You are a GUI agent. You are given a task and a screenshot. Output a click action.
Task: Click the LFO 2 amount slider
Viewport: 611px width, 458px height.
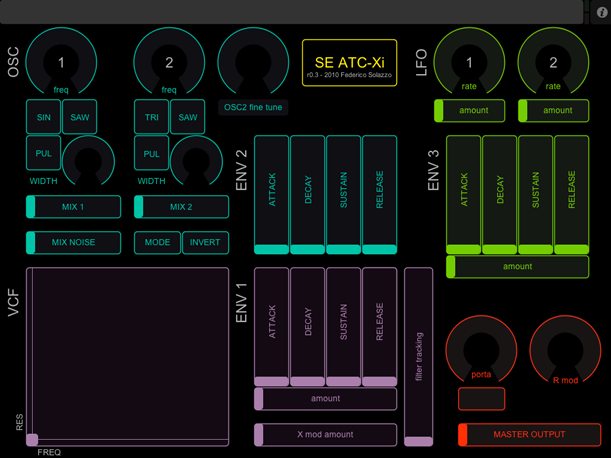pyautogui.click(x=554, y=111)
